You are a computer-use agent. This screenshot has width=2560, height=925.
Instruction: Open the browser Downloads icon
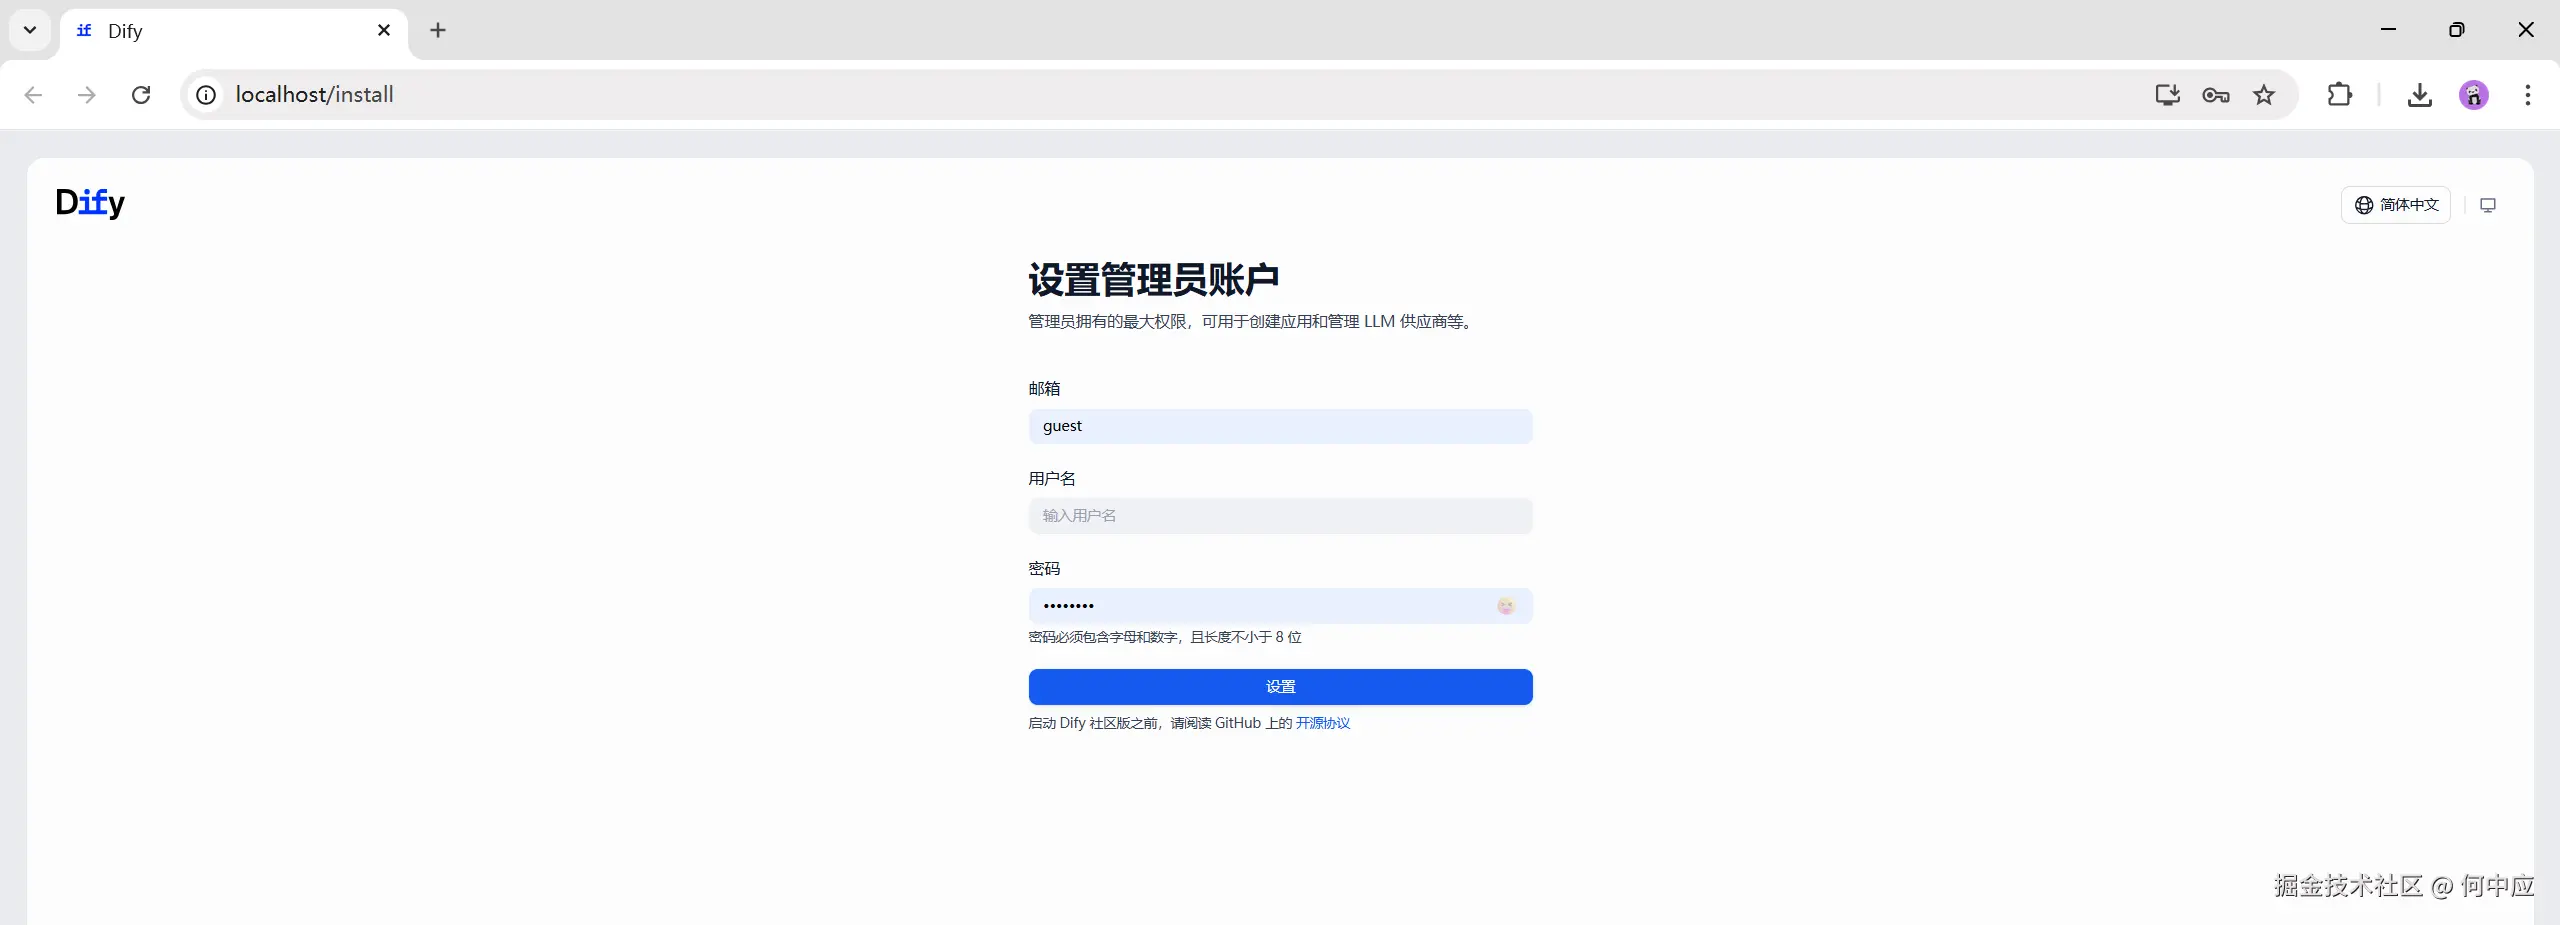click(x=2418, y=95)
